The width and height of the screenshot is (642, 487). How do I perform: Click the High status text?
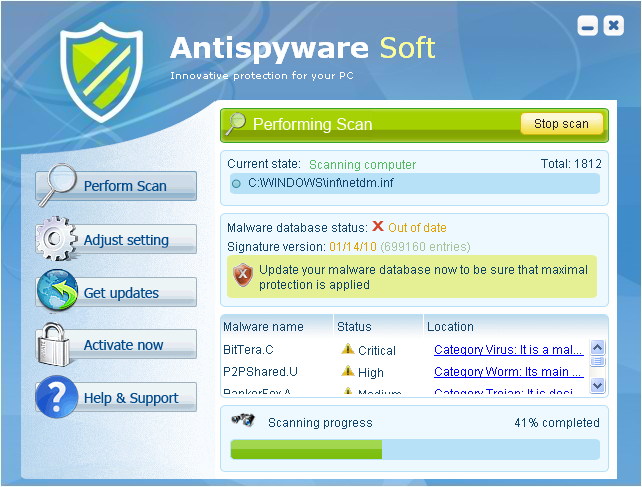tap(371, 373)
